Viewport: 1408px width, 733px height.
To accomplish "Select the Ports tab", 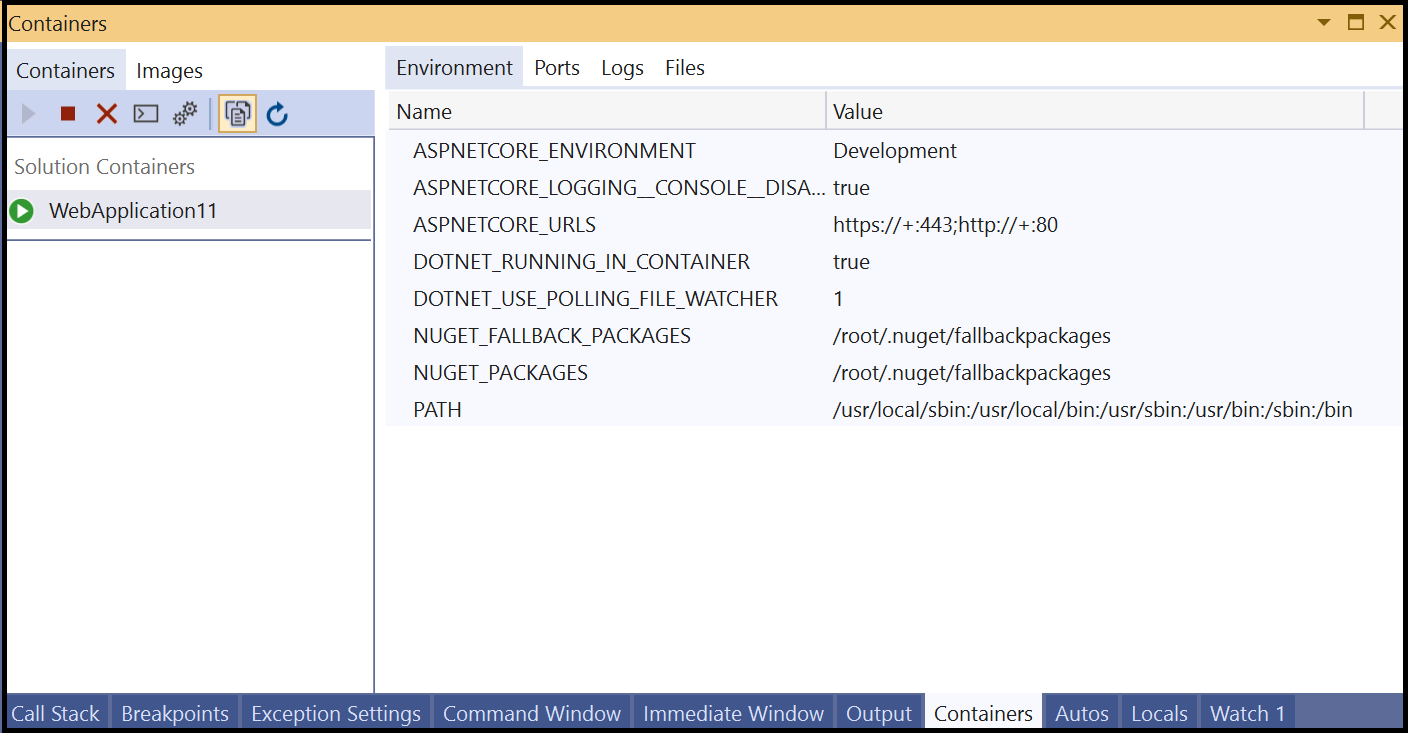I will (556, 67).
